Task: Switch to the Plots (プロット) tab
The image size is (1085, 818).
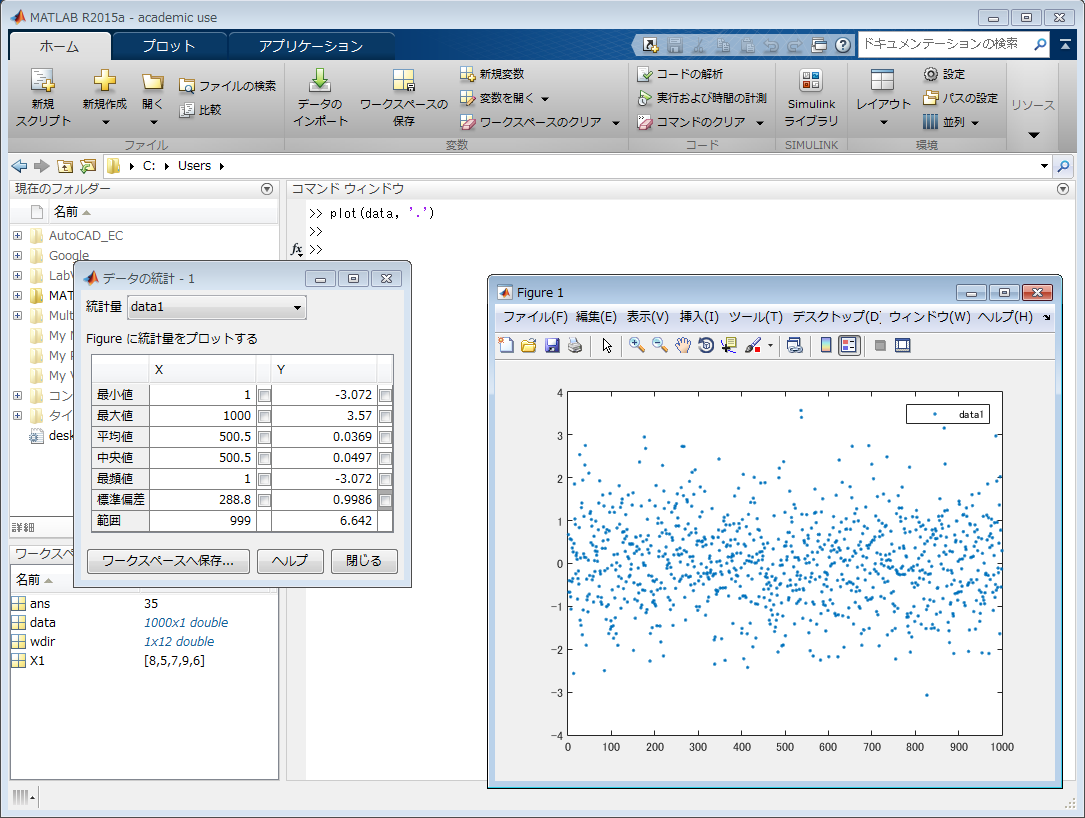Action: (169, 46)
